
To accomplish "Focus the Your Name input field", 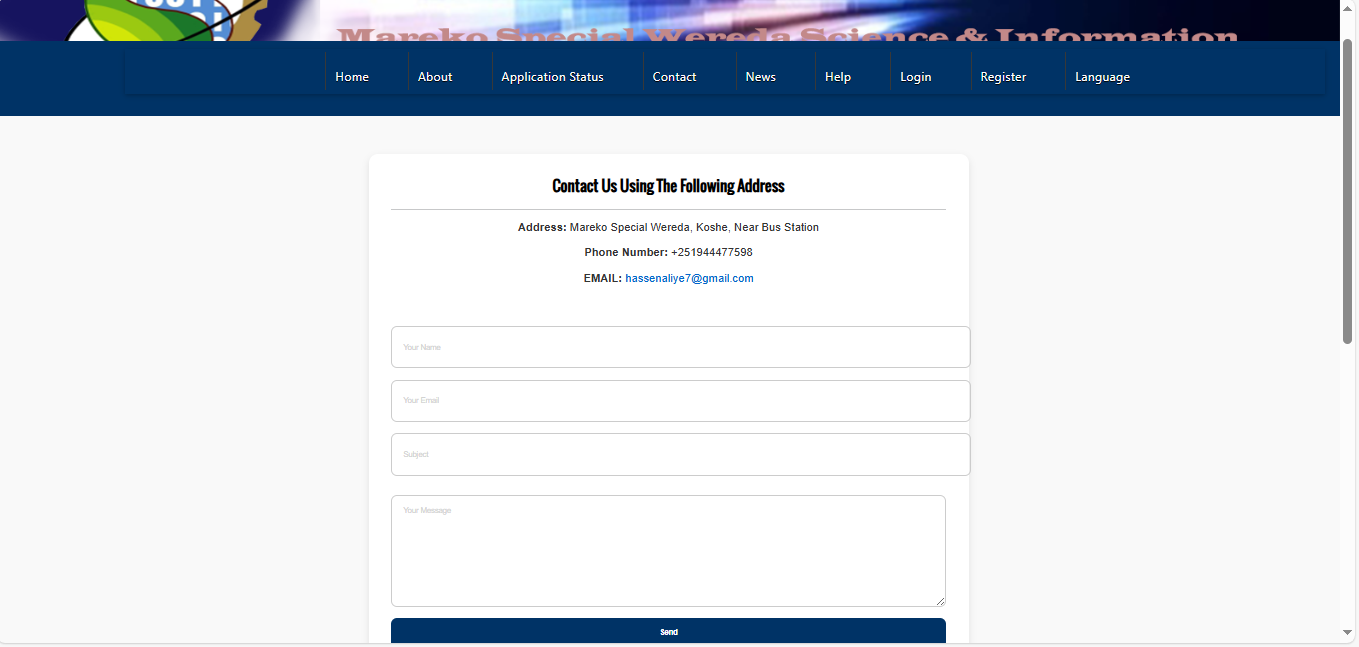I will pyautogui.click(x=680, y=347).
